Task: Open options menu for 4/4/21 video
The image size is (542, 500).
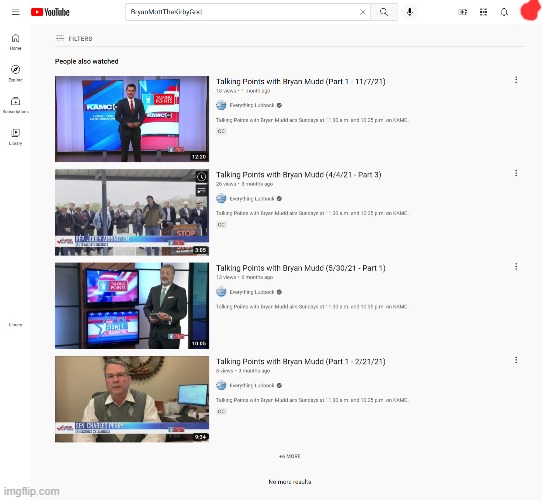Action: pos(516,173)
